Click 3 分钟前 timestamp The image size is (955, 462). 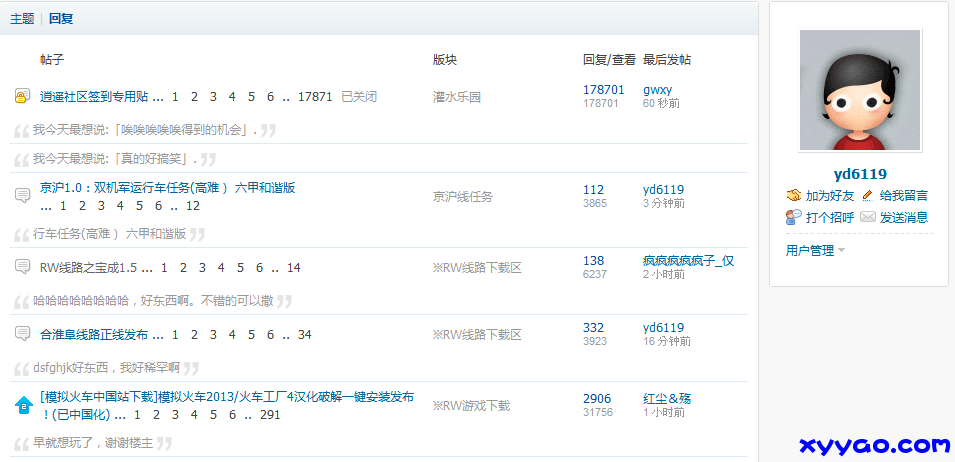[663, 203]
